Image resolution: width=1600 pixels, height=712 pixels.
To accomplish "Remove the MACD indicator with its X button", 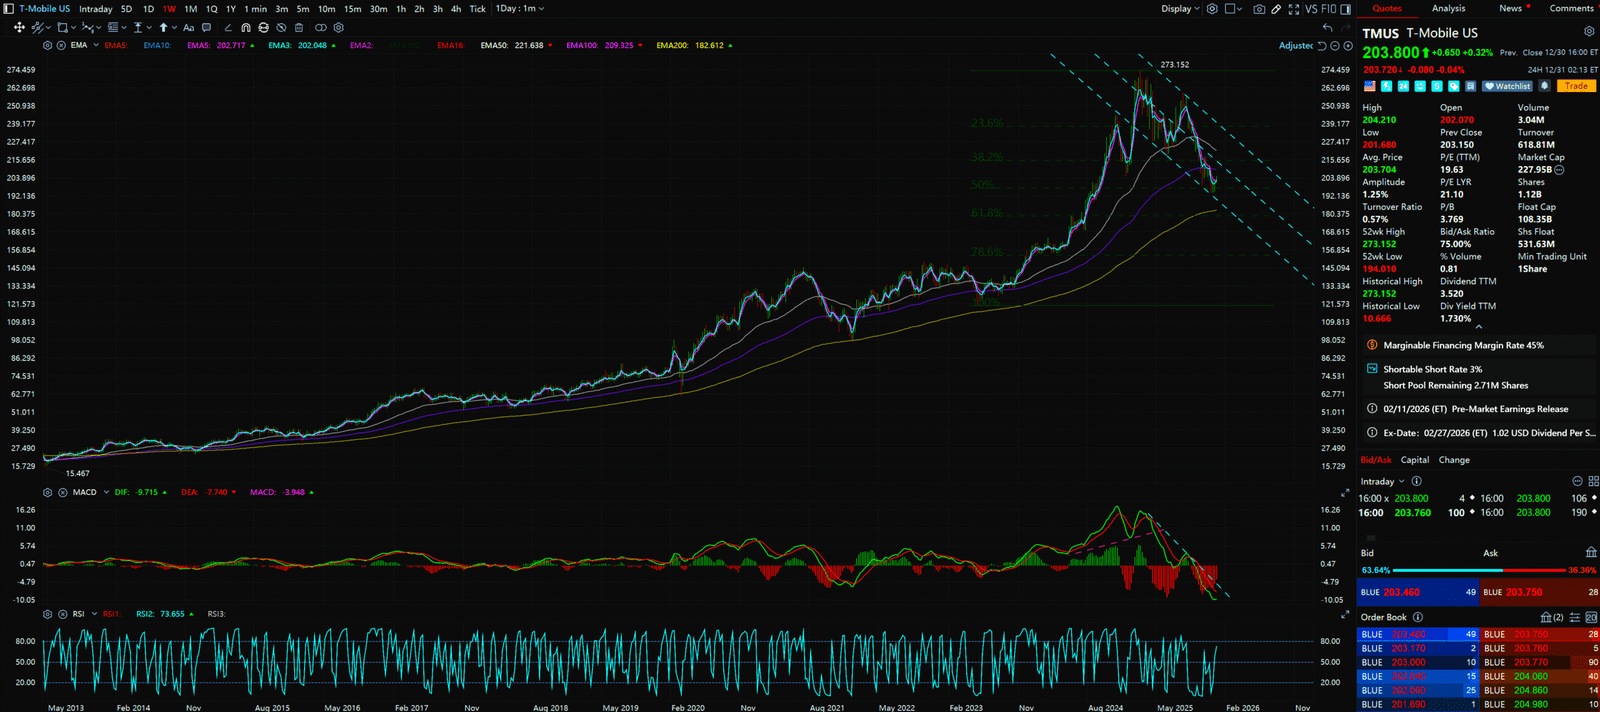I will 62,492.
